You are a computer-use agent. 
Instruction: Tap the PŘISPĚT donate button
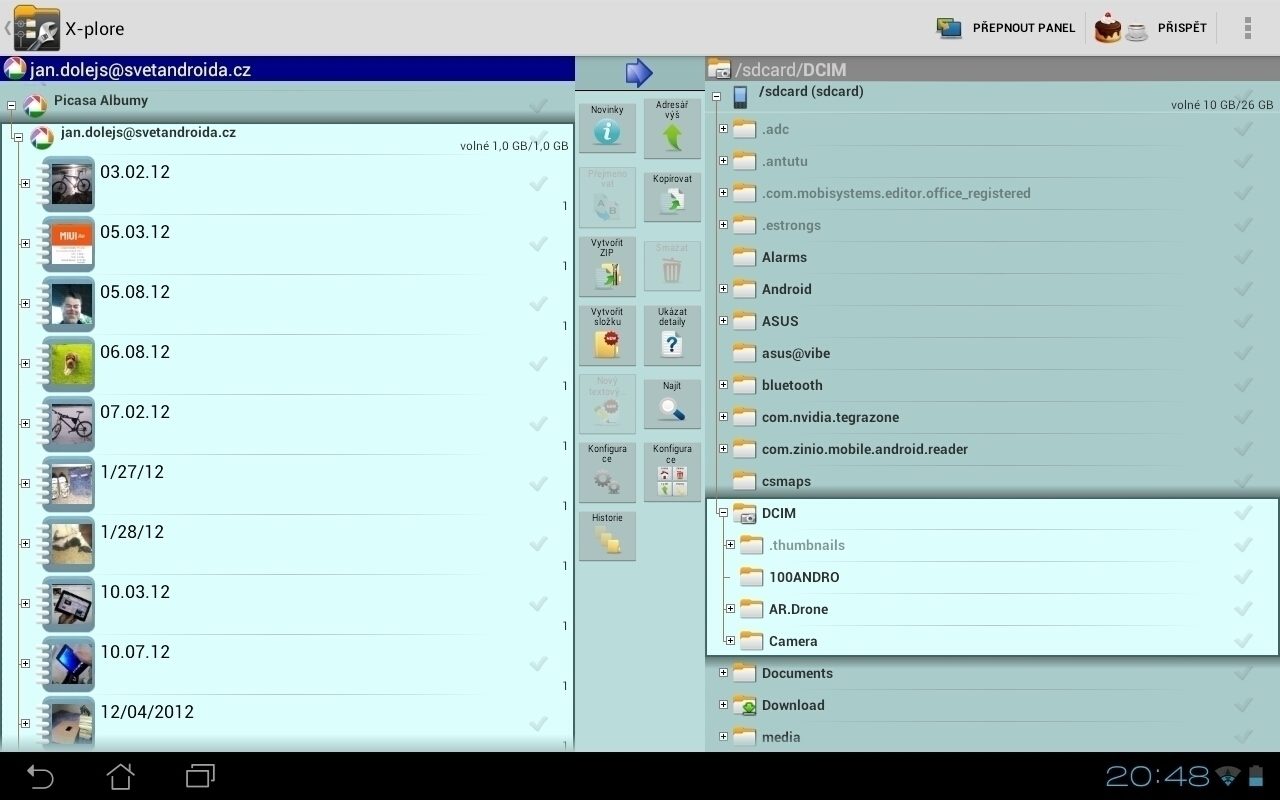click(1151, 28)
